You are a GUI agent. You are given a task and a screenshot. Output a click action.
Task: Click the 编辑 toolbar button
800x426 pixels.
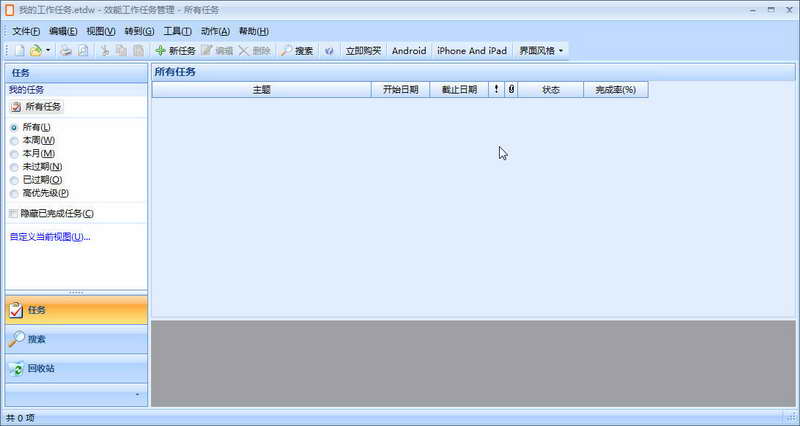coord(217,51)
